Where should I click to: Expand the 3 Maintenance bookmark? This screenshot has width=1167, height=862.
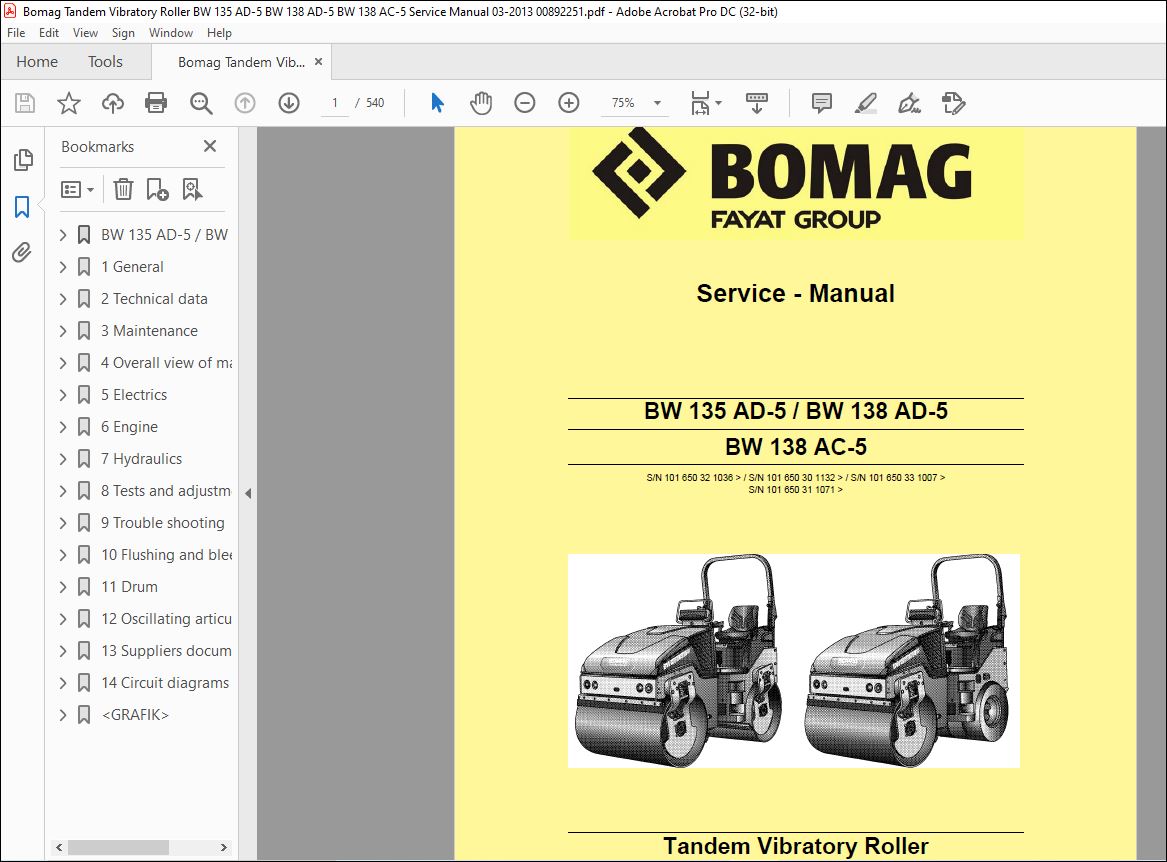click(63, 331)
